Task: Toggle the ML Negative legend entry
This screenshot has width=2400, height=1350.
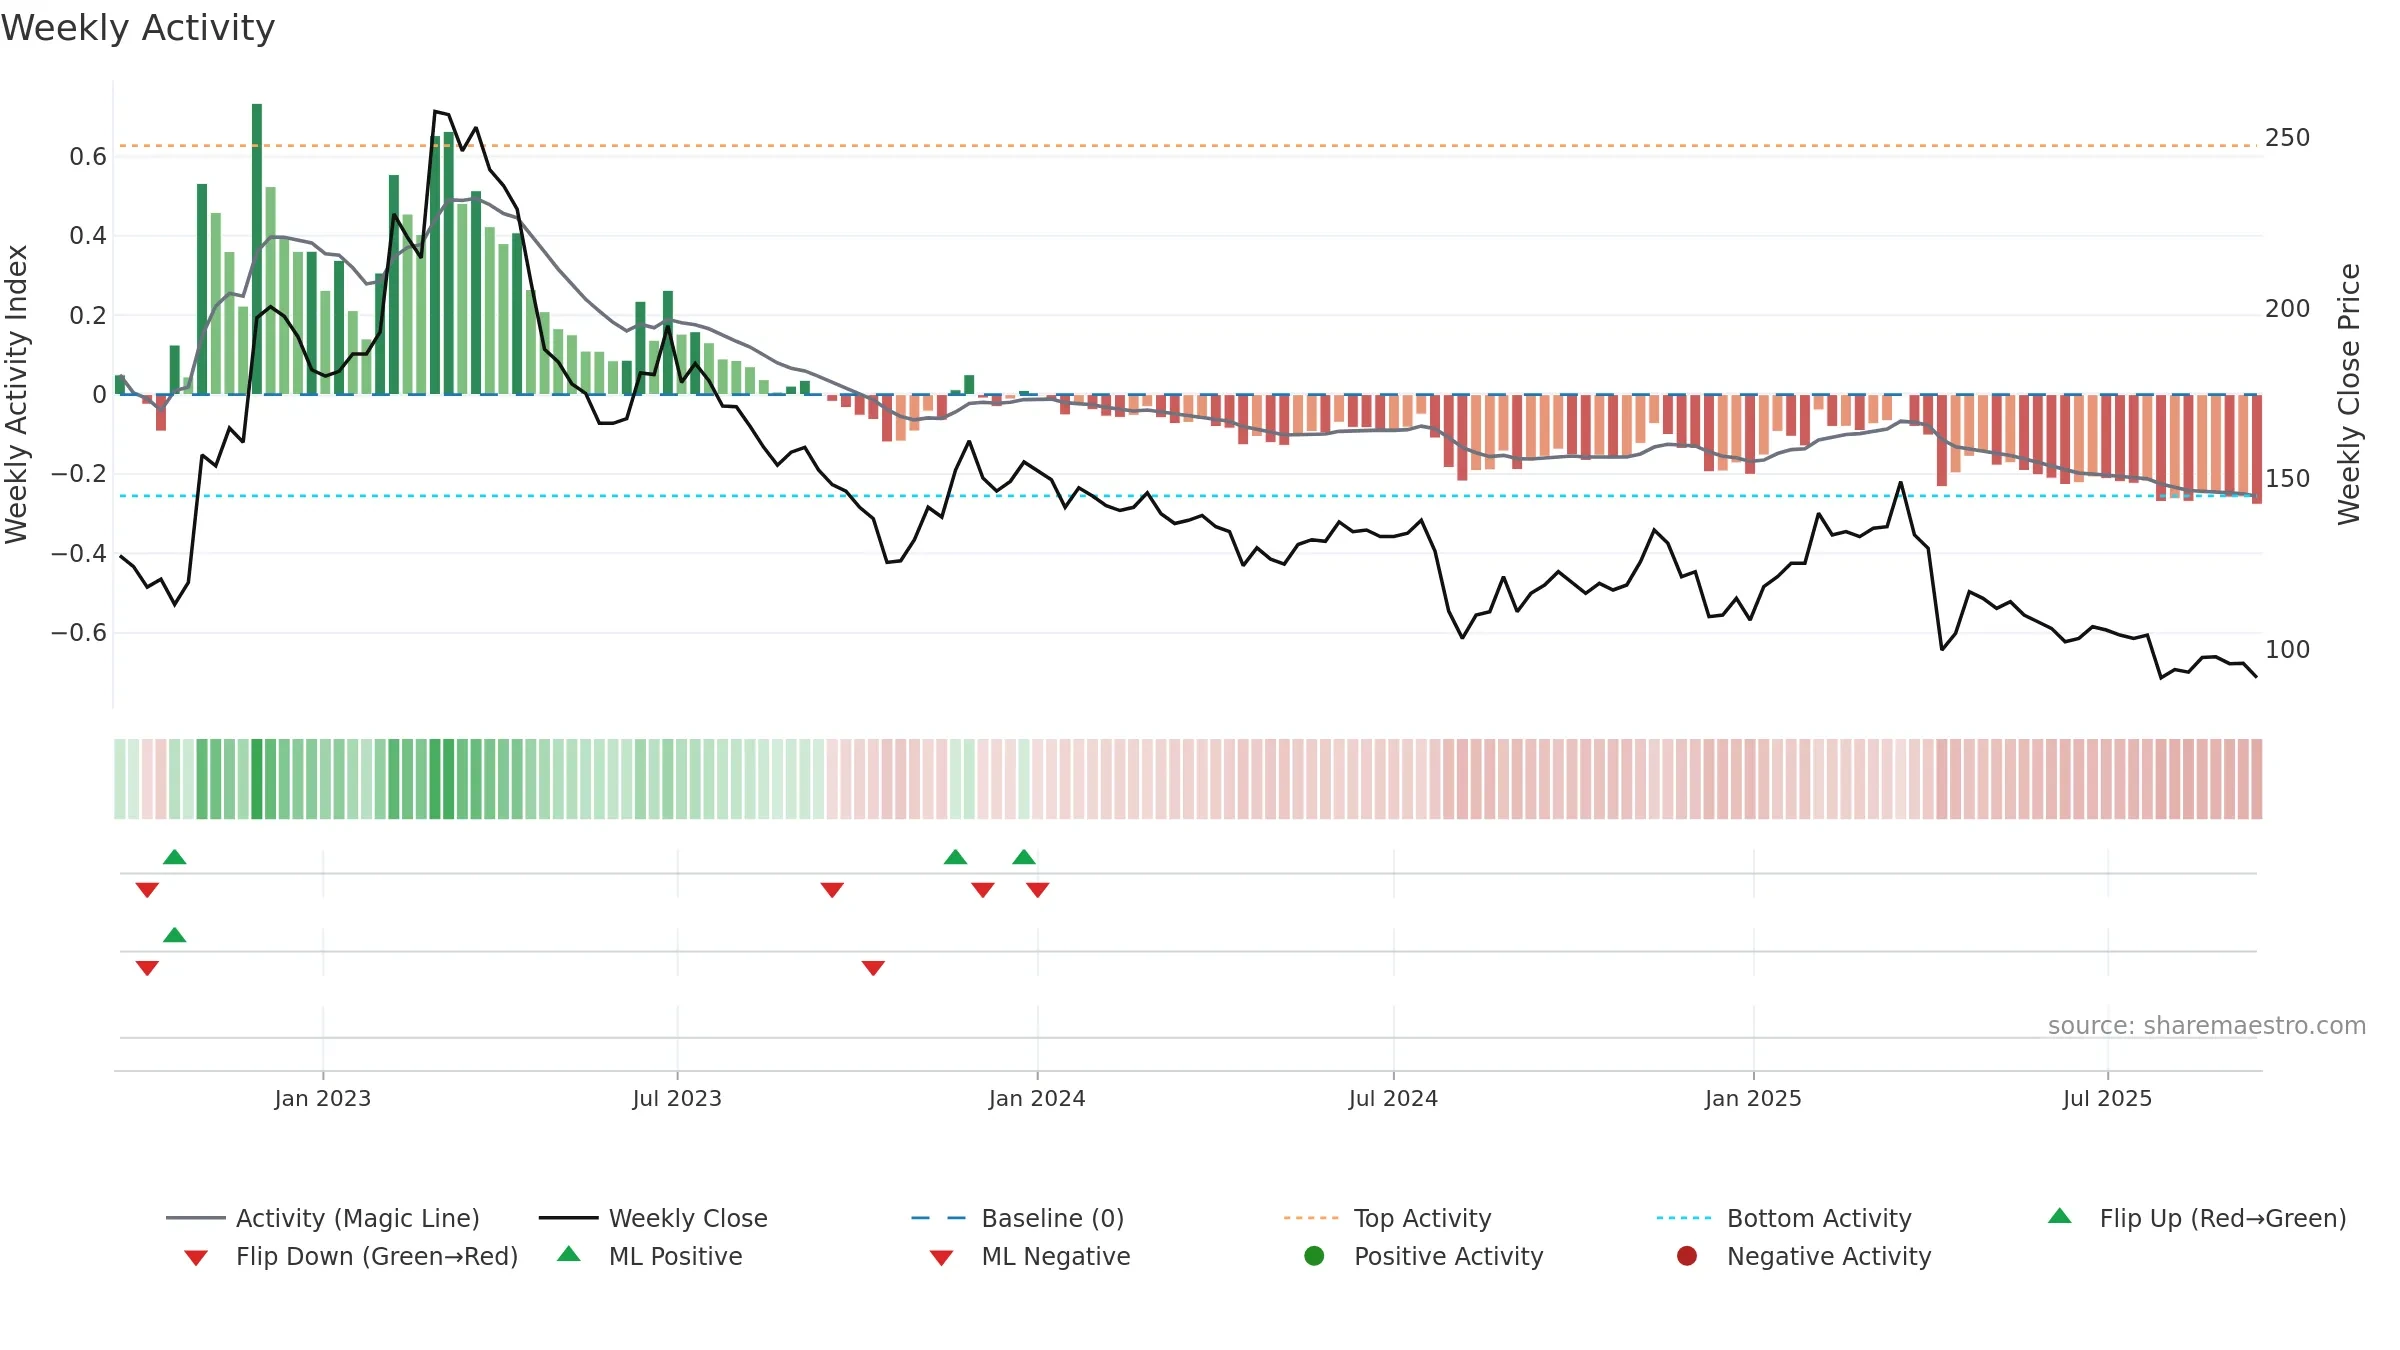Action: [1029, 1256]
